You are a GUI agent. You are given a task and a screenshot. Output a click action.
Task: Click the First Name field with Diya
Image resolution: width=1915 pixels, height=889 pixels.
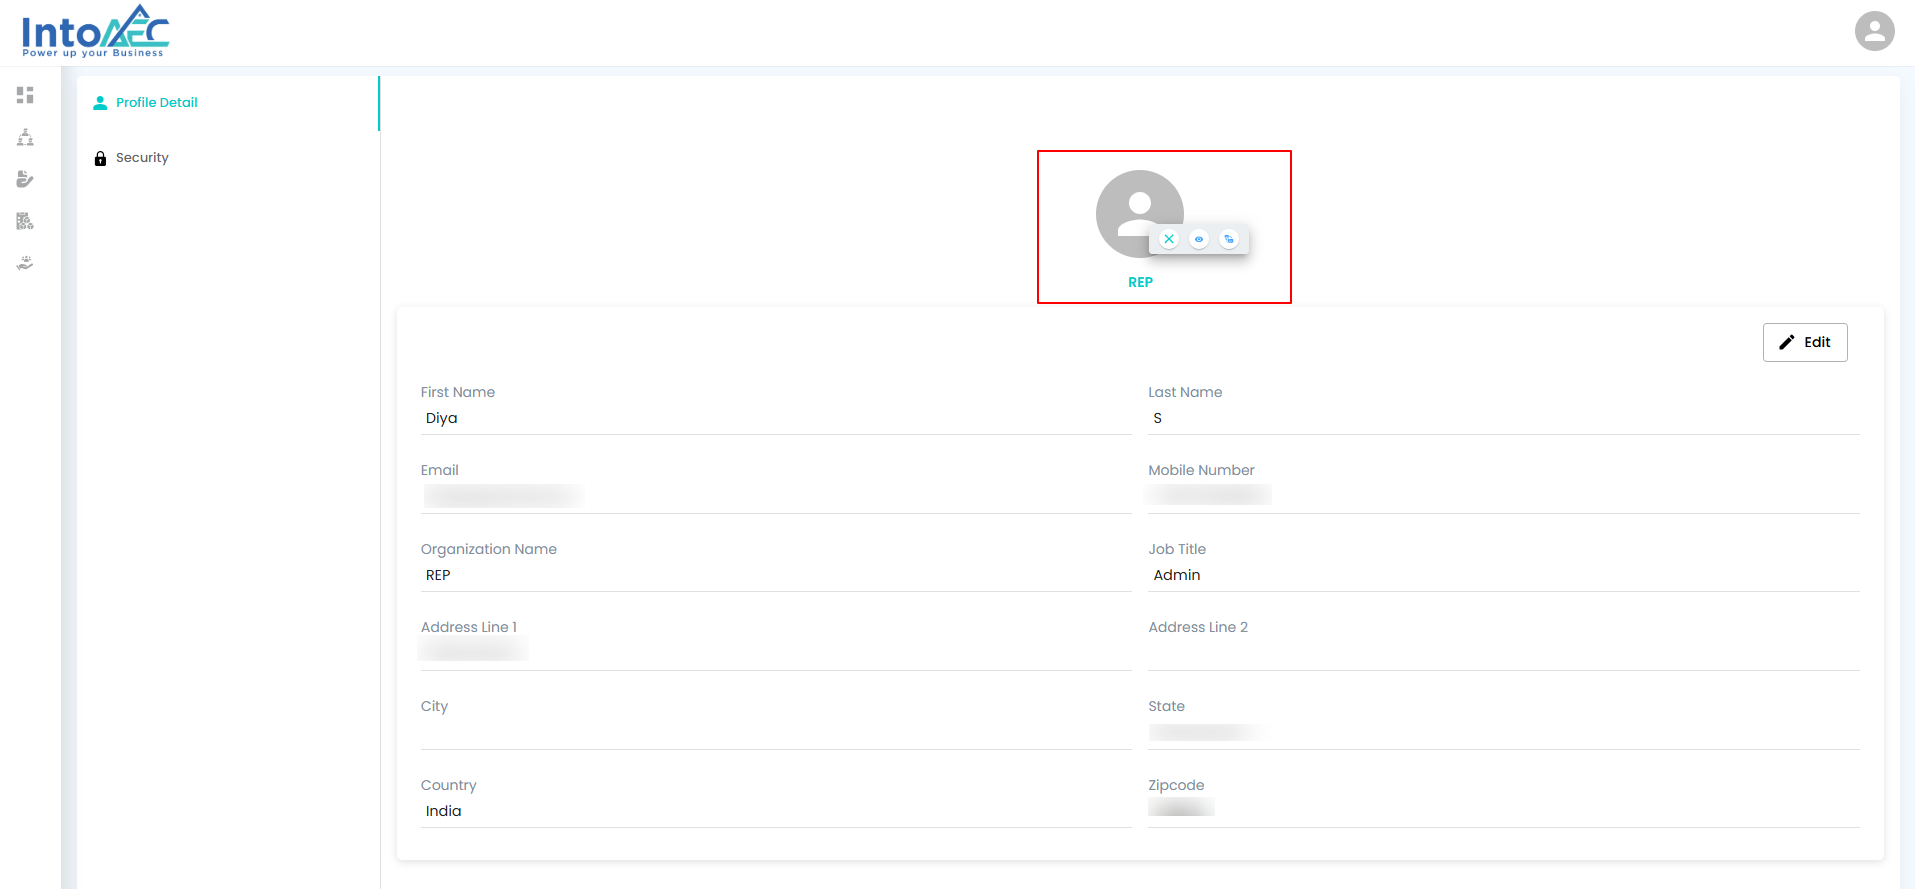point(776,419)
